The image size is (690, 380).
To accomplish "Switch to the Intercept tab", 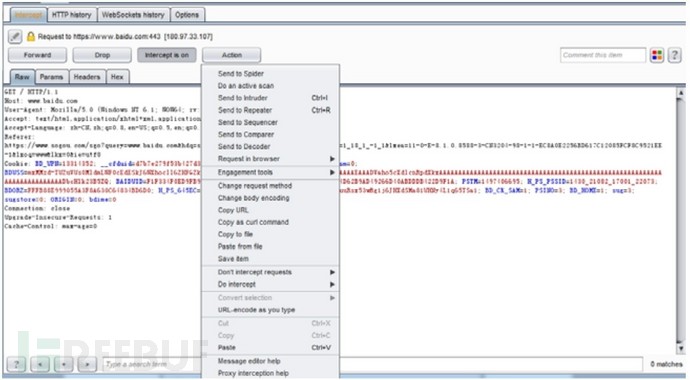I will click(x=28, y=15).
